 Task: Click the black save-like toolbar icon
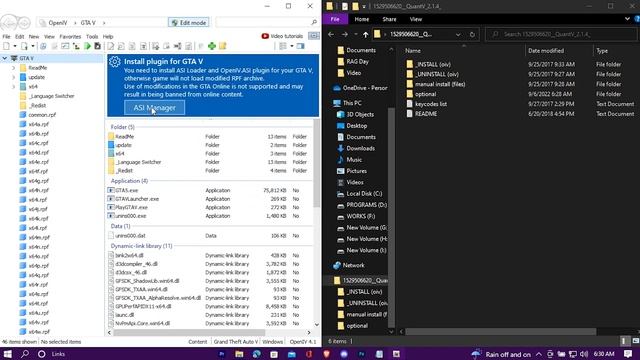point(98,46)
